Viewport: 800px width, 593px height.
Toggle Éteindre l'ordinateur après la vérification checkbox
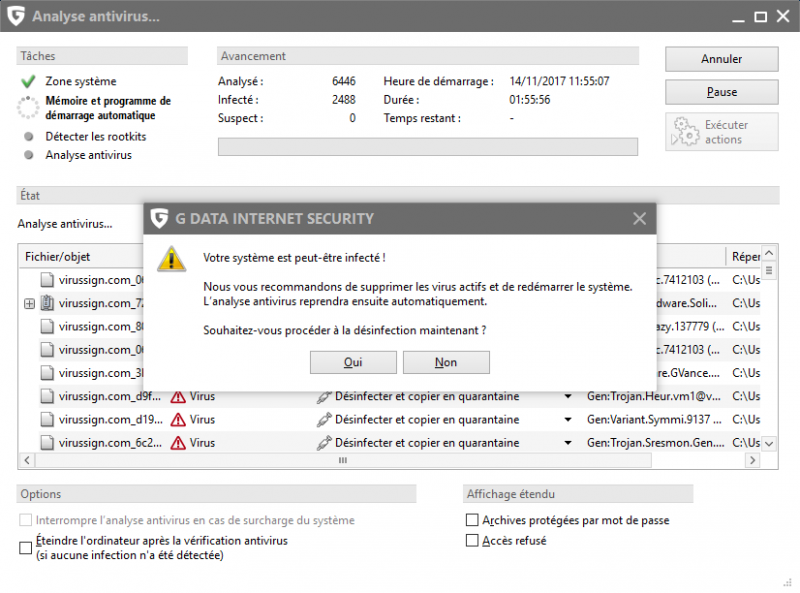[x=26, y=548]
